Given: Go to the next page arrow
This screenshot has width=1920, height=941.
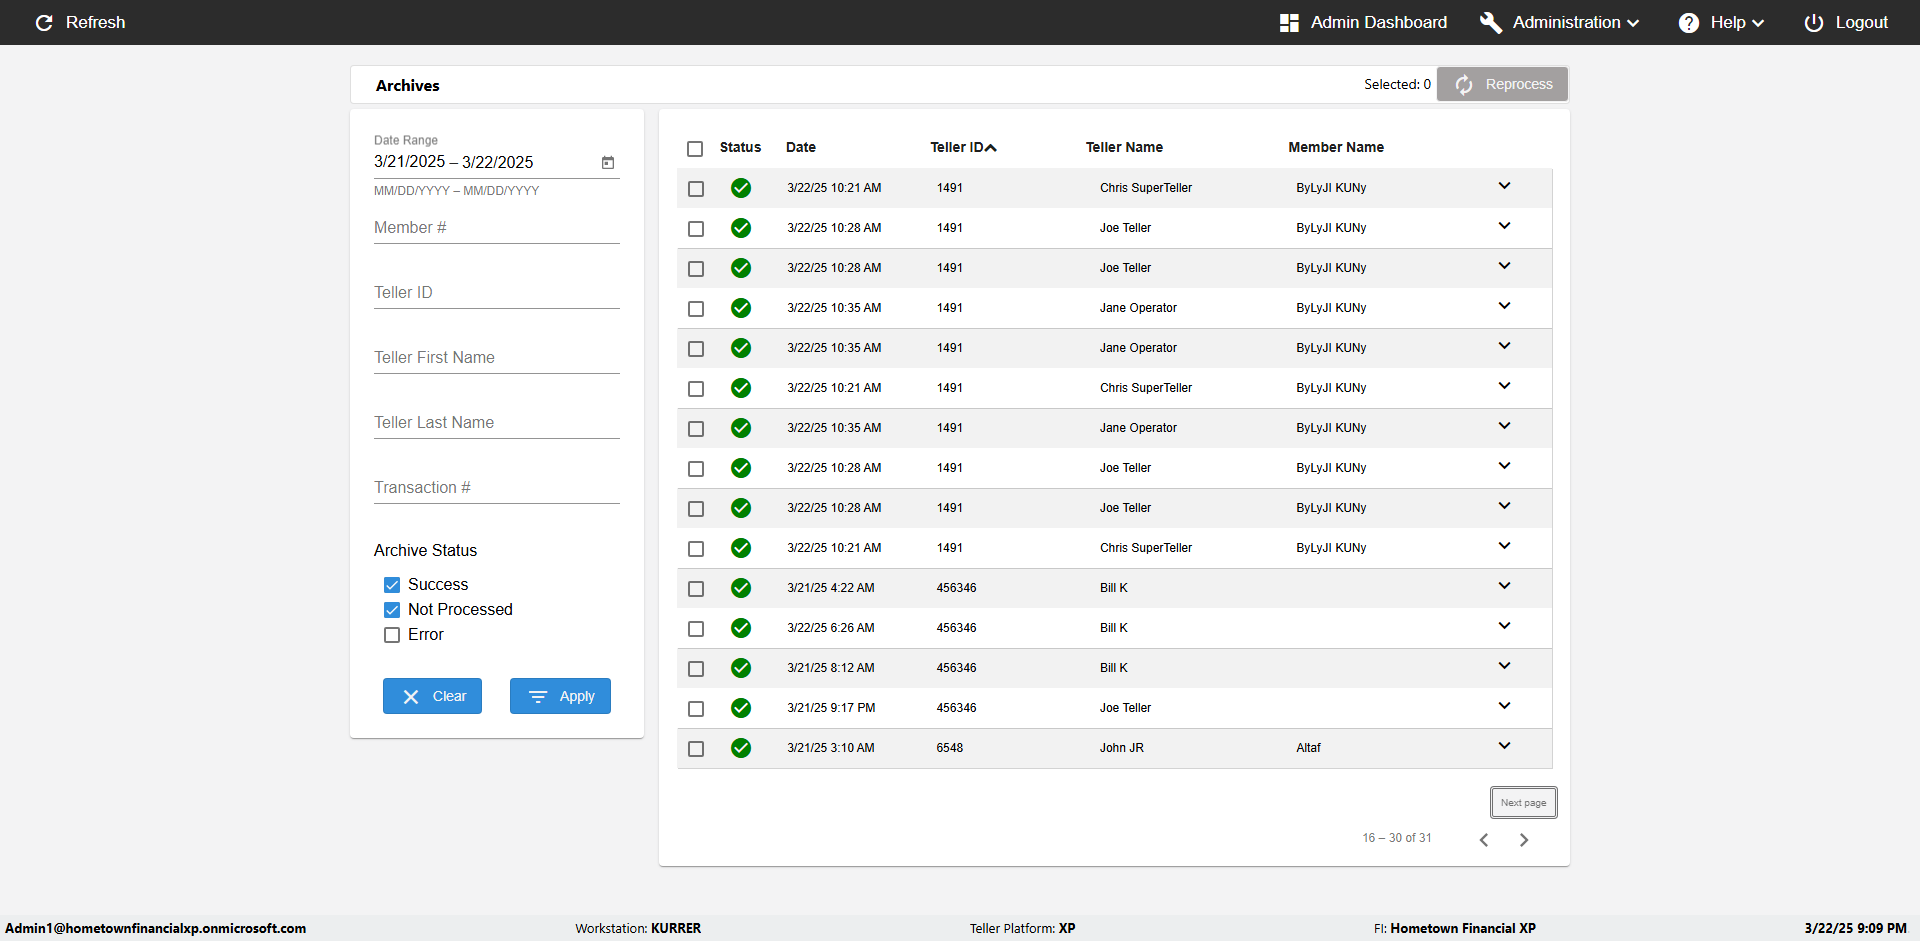Looking at the screenshot, I should [1524, 840].
